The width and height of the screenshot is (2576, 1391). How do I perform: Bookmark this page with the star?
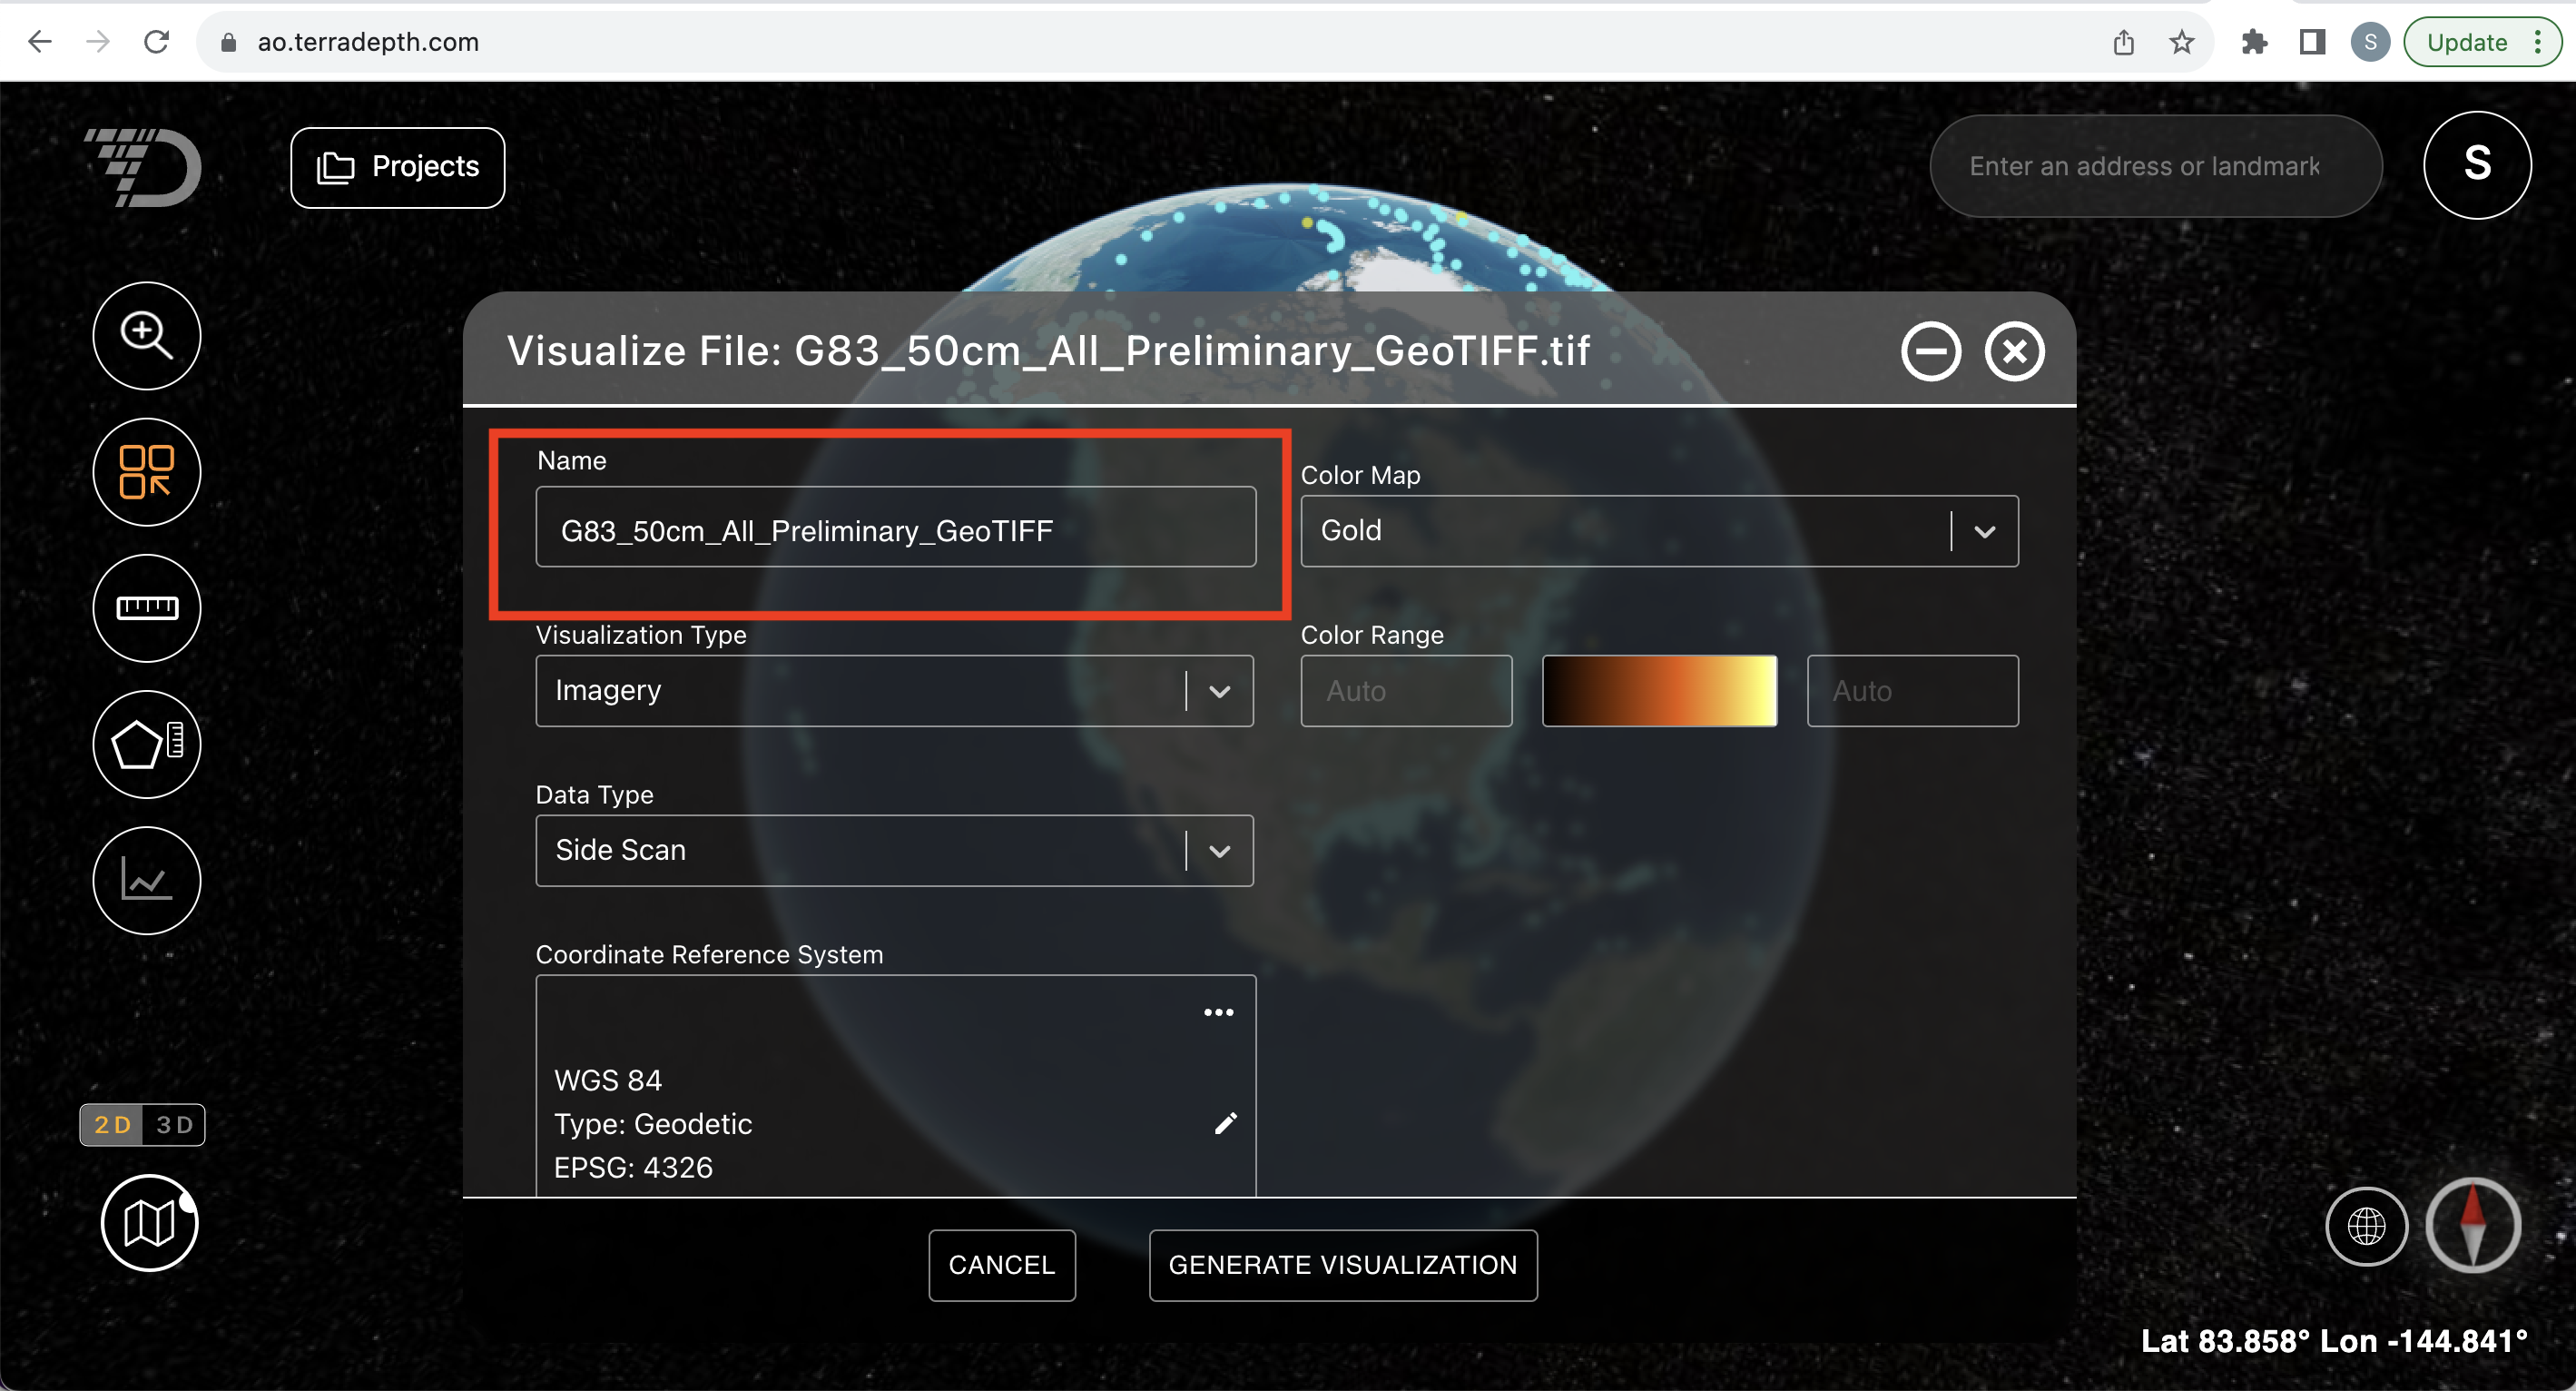pos(2182,42)
